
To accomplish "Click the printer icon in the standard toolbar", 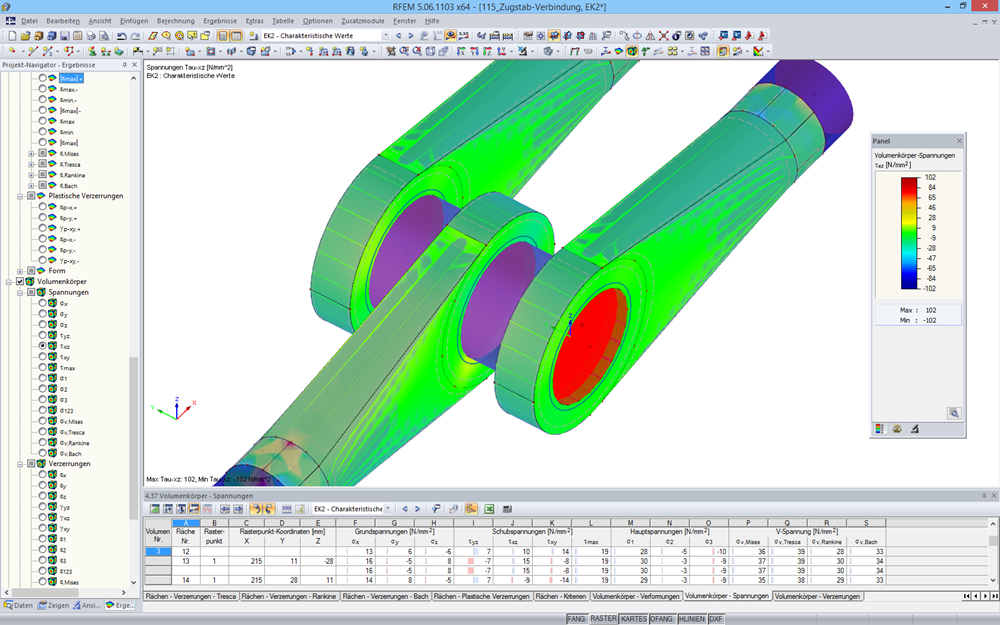I will [x=90, y=38].
